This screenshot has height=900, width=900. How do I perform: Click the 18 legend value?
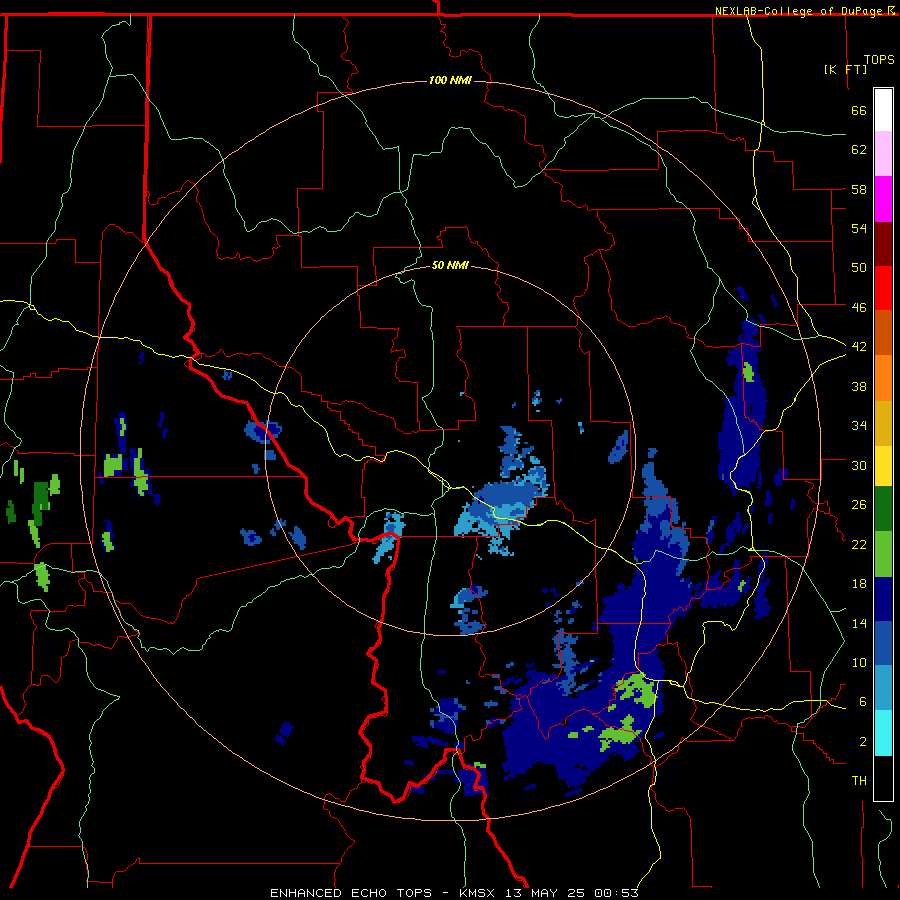(859, 584)
